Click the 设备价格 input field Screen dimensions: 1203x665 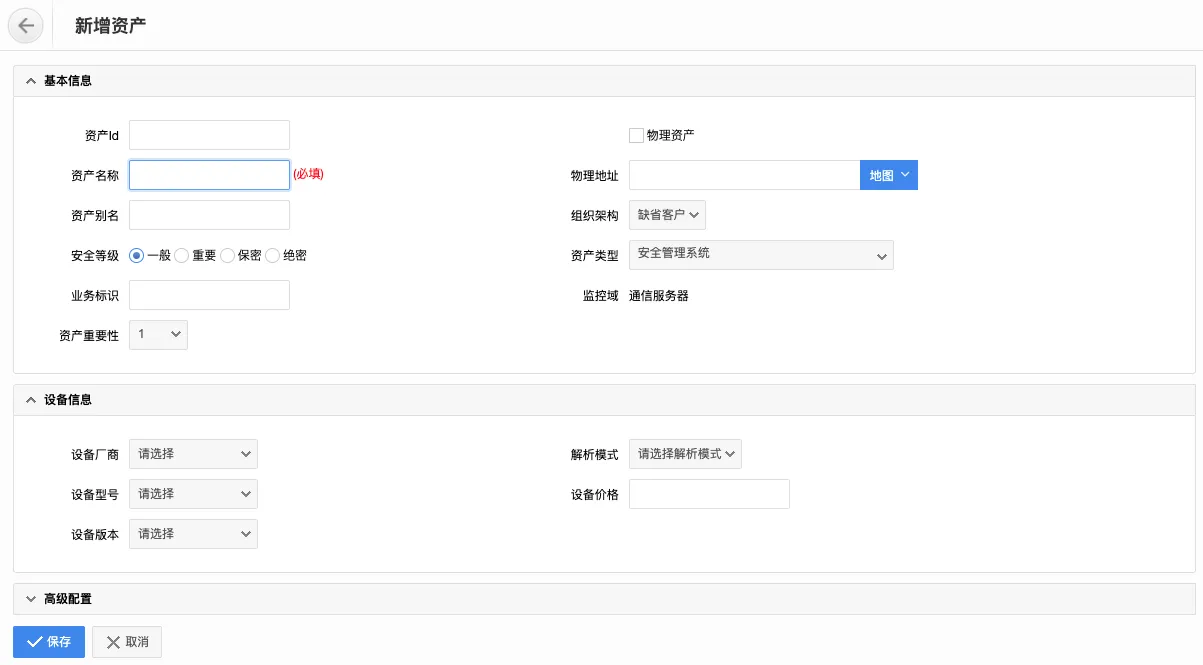point(709,494)
